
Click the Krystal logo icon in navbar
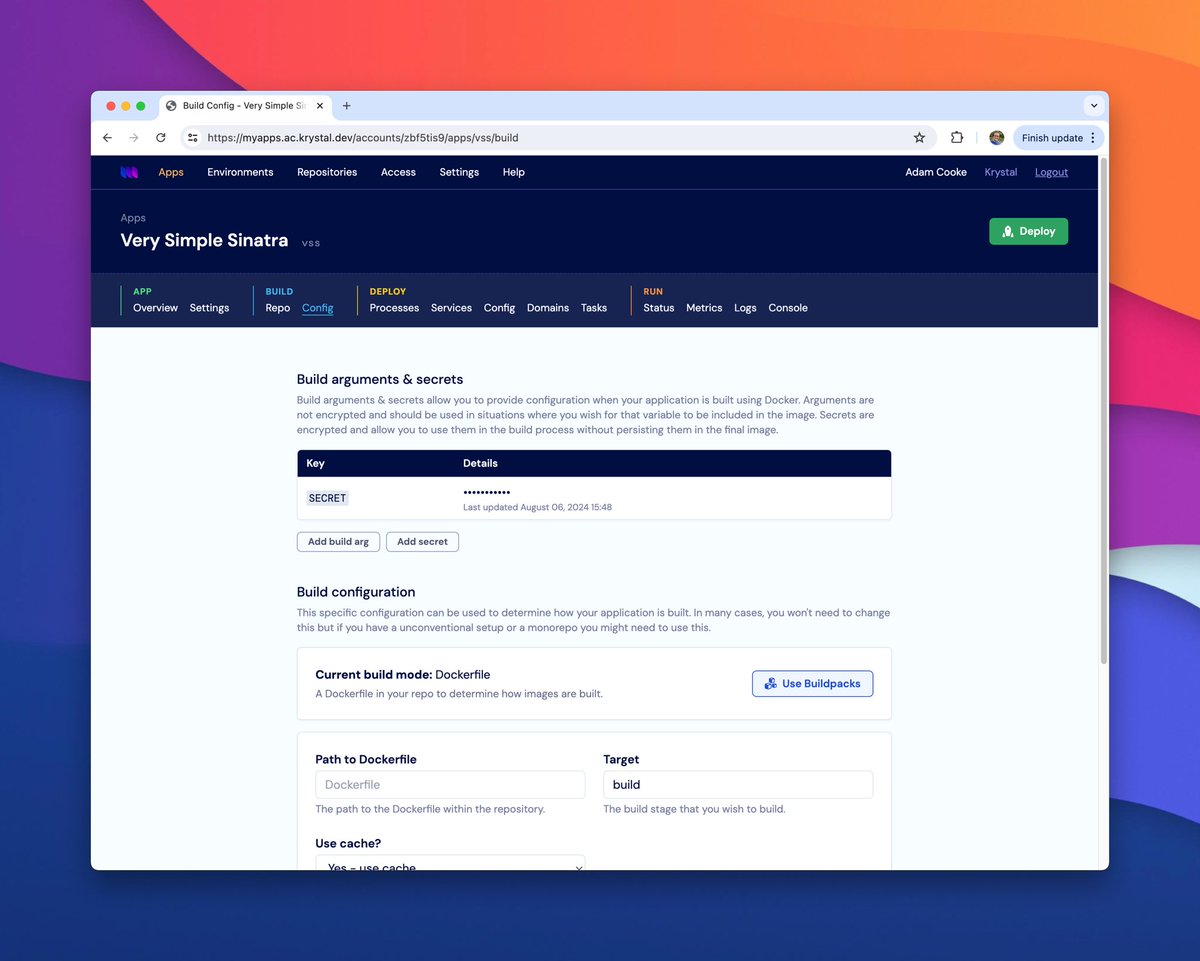click(x=129, y=172)
